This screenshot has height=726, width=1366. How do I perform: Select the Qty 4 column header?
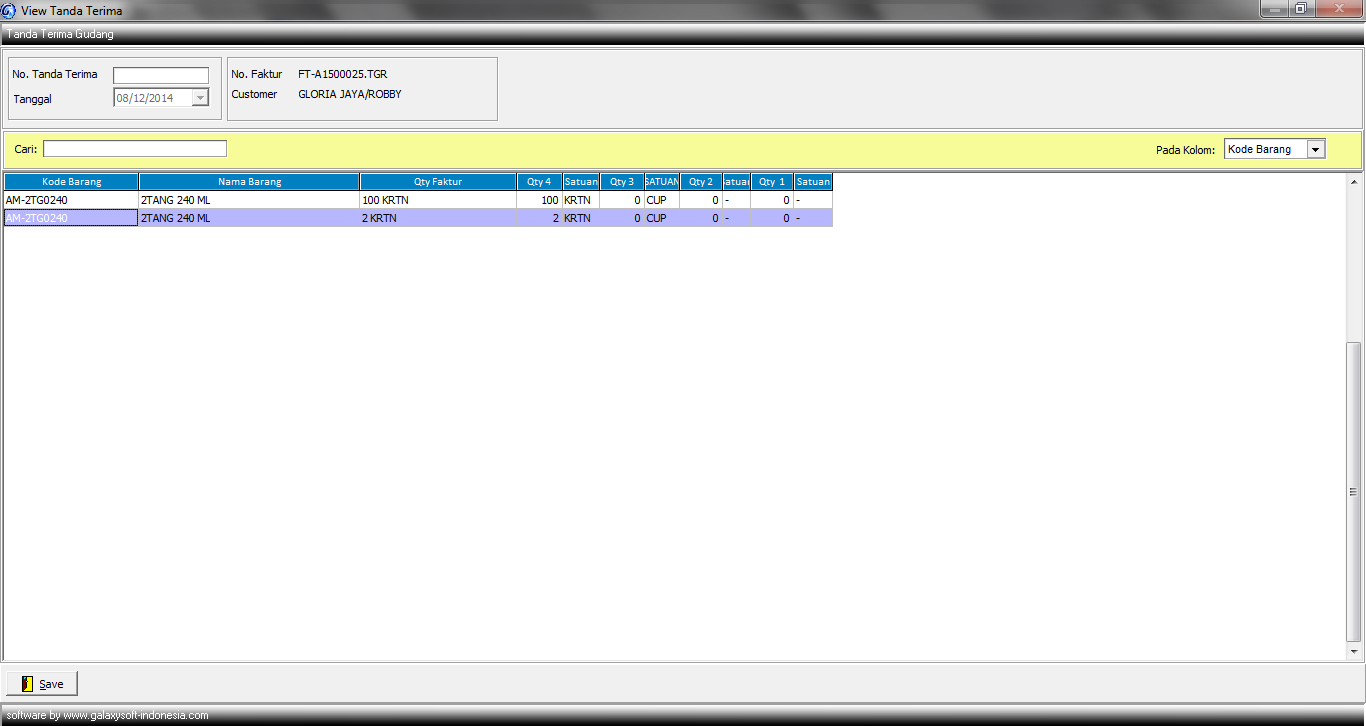click(x=539, y=182)
